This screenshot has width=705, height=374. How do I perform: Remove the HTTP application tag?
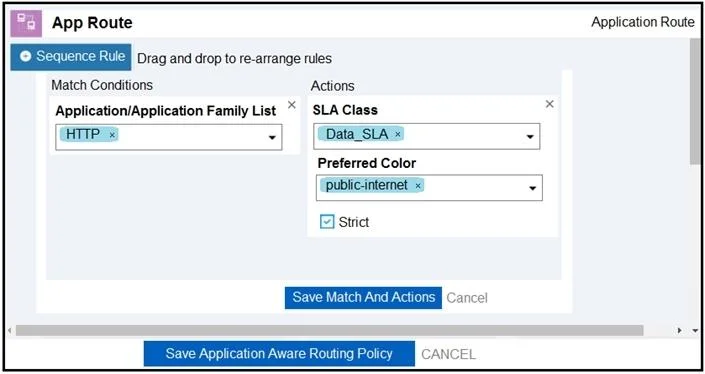(112, 135)
